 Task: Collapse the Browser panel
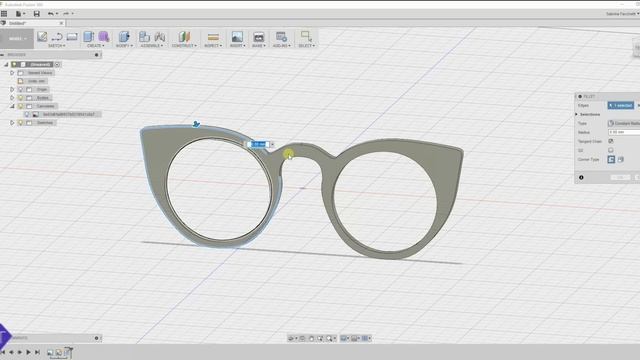[2, 55]
